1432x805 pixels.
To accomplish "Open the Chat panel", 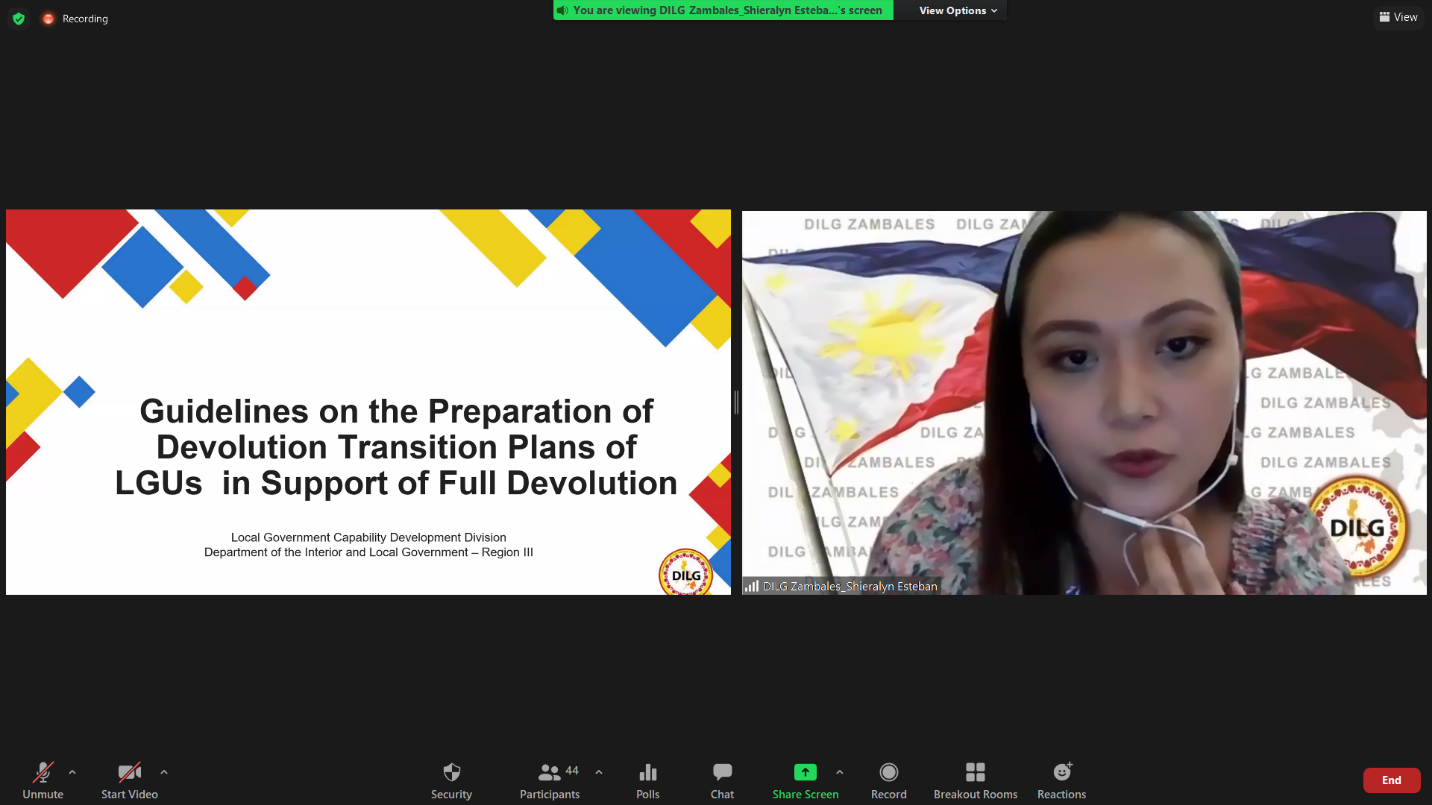I will click(722, 780).
